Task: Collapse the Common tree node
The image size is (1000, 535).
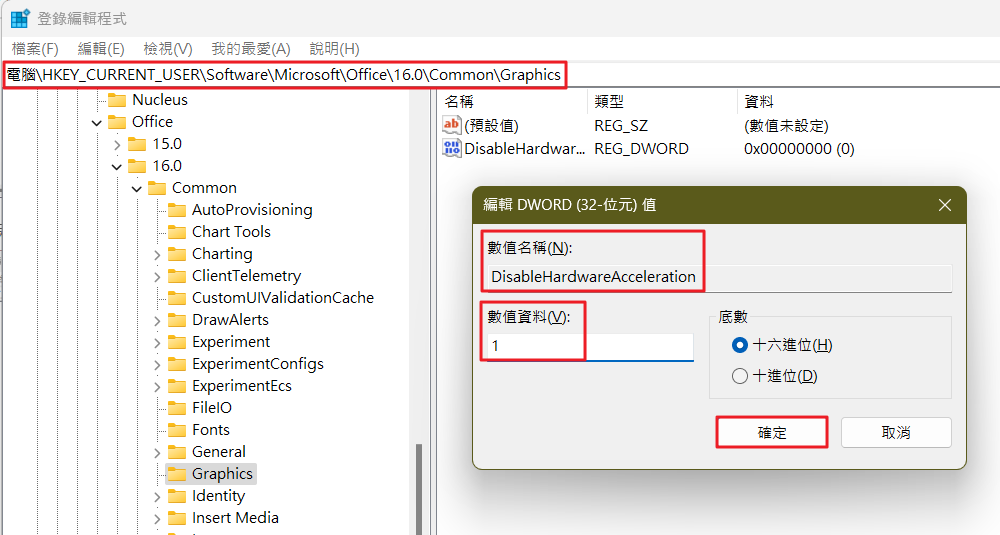Action: 137,188
